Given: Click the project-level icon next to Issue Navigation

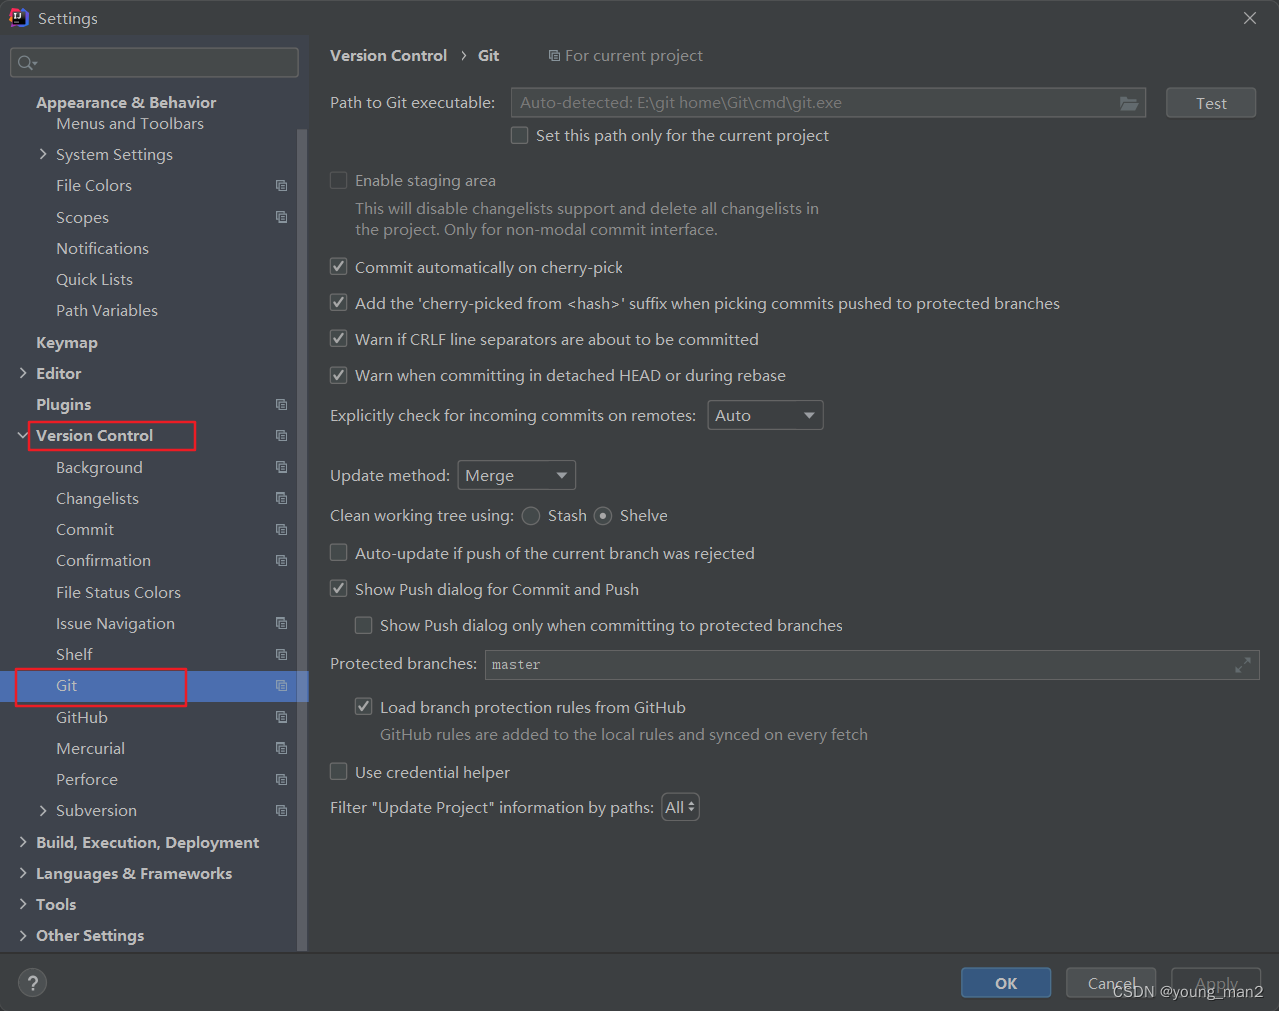Looking at the screenshot, I should 282,623.
